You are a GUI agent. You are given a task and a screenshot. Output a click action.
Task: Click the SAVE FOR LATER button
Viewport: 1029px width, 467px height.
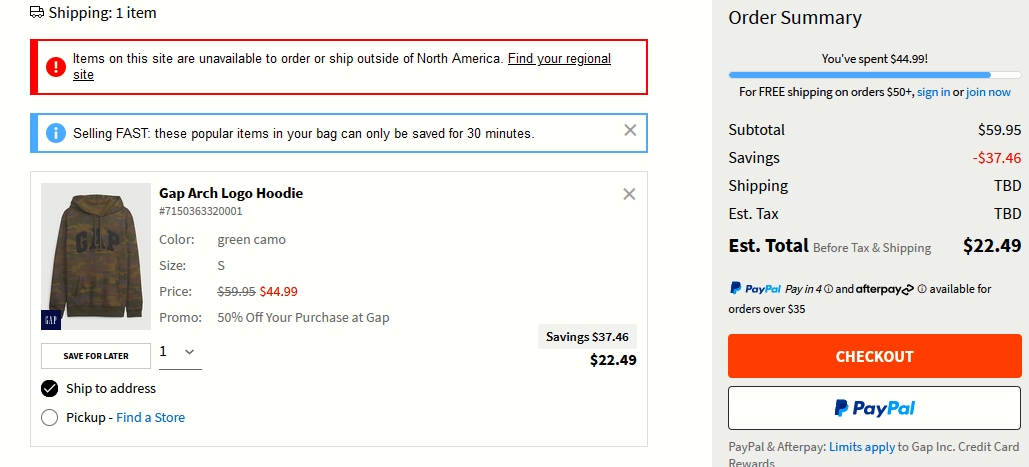(96, 356)
